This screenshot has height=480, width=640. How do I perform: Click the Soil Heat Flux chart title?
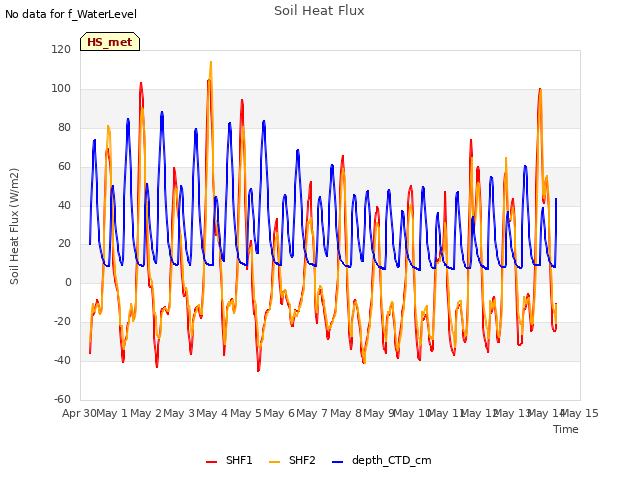(319, 11)
